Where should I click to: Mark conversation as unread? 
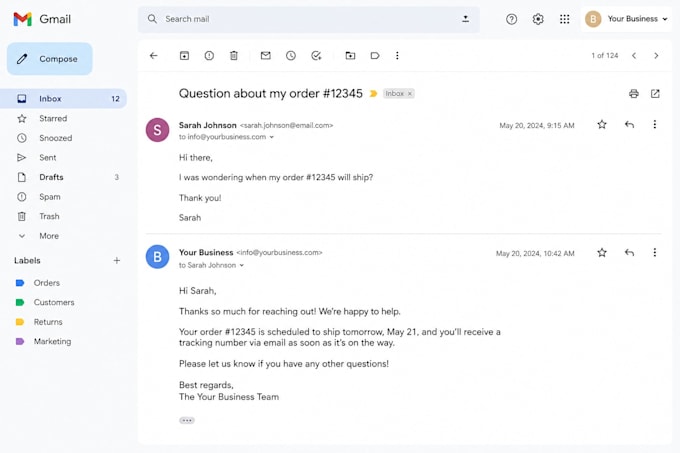265,55
